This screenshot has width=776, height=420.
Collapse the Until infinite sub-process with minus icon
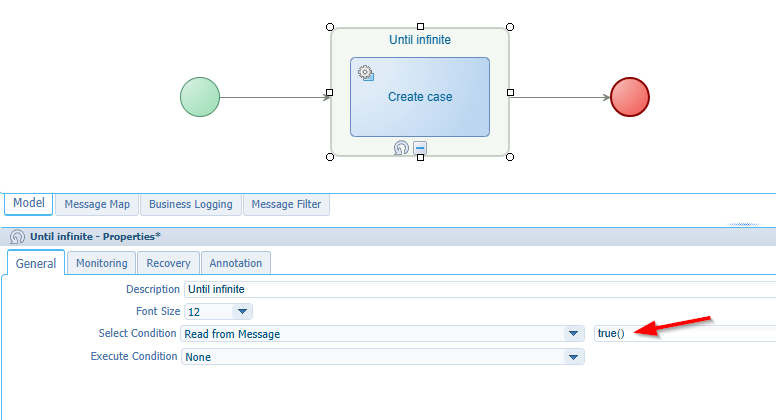tap(420, 148)
